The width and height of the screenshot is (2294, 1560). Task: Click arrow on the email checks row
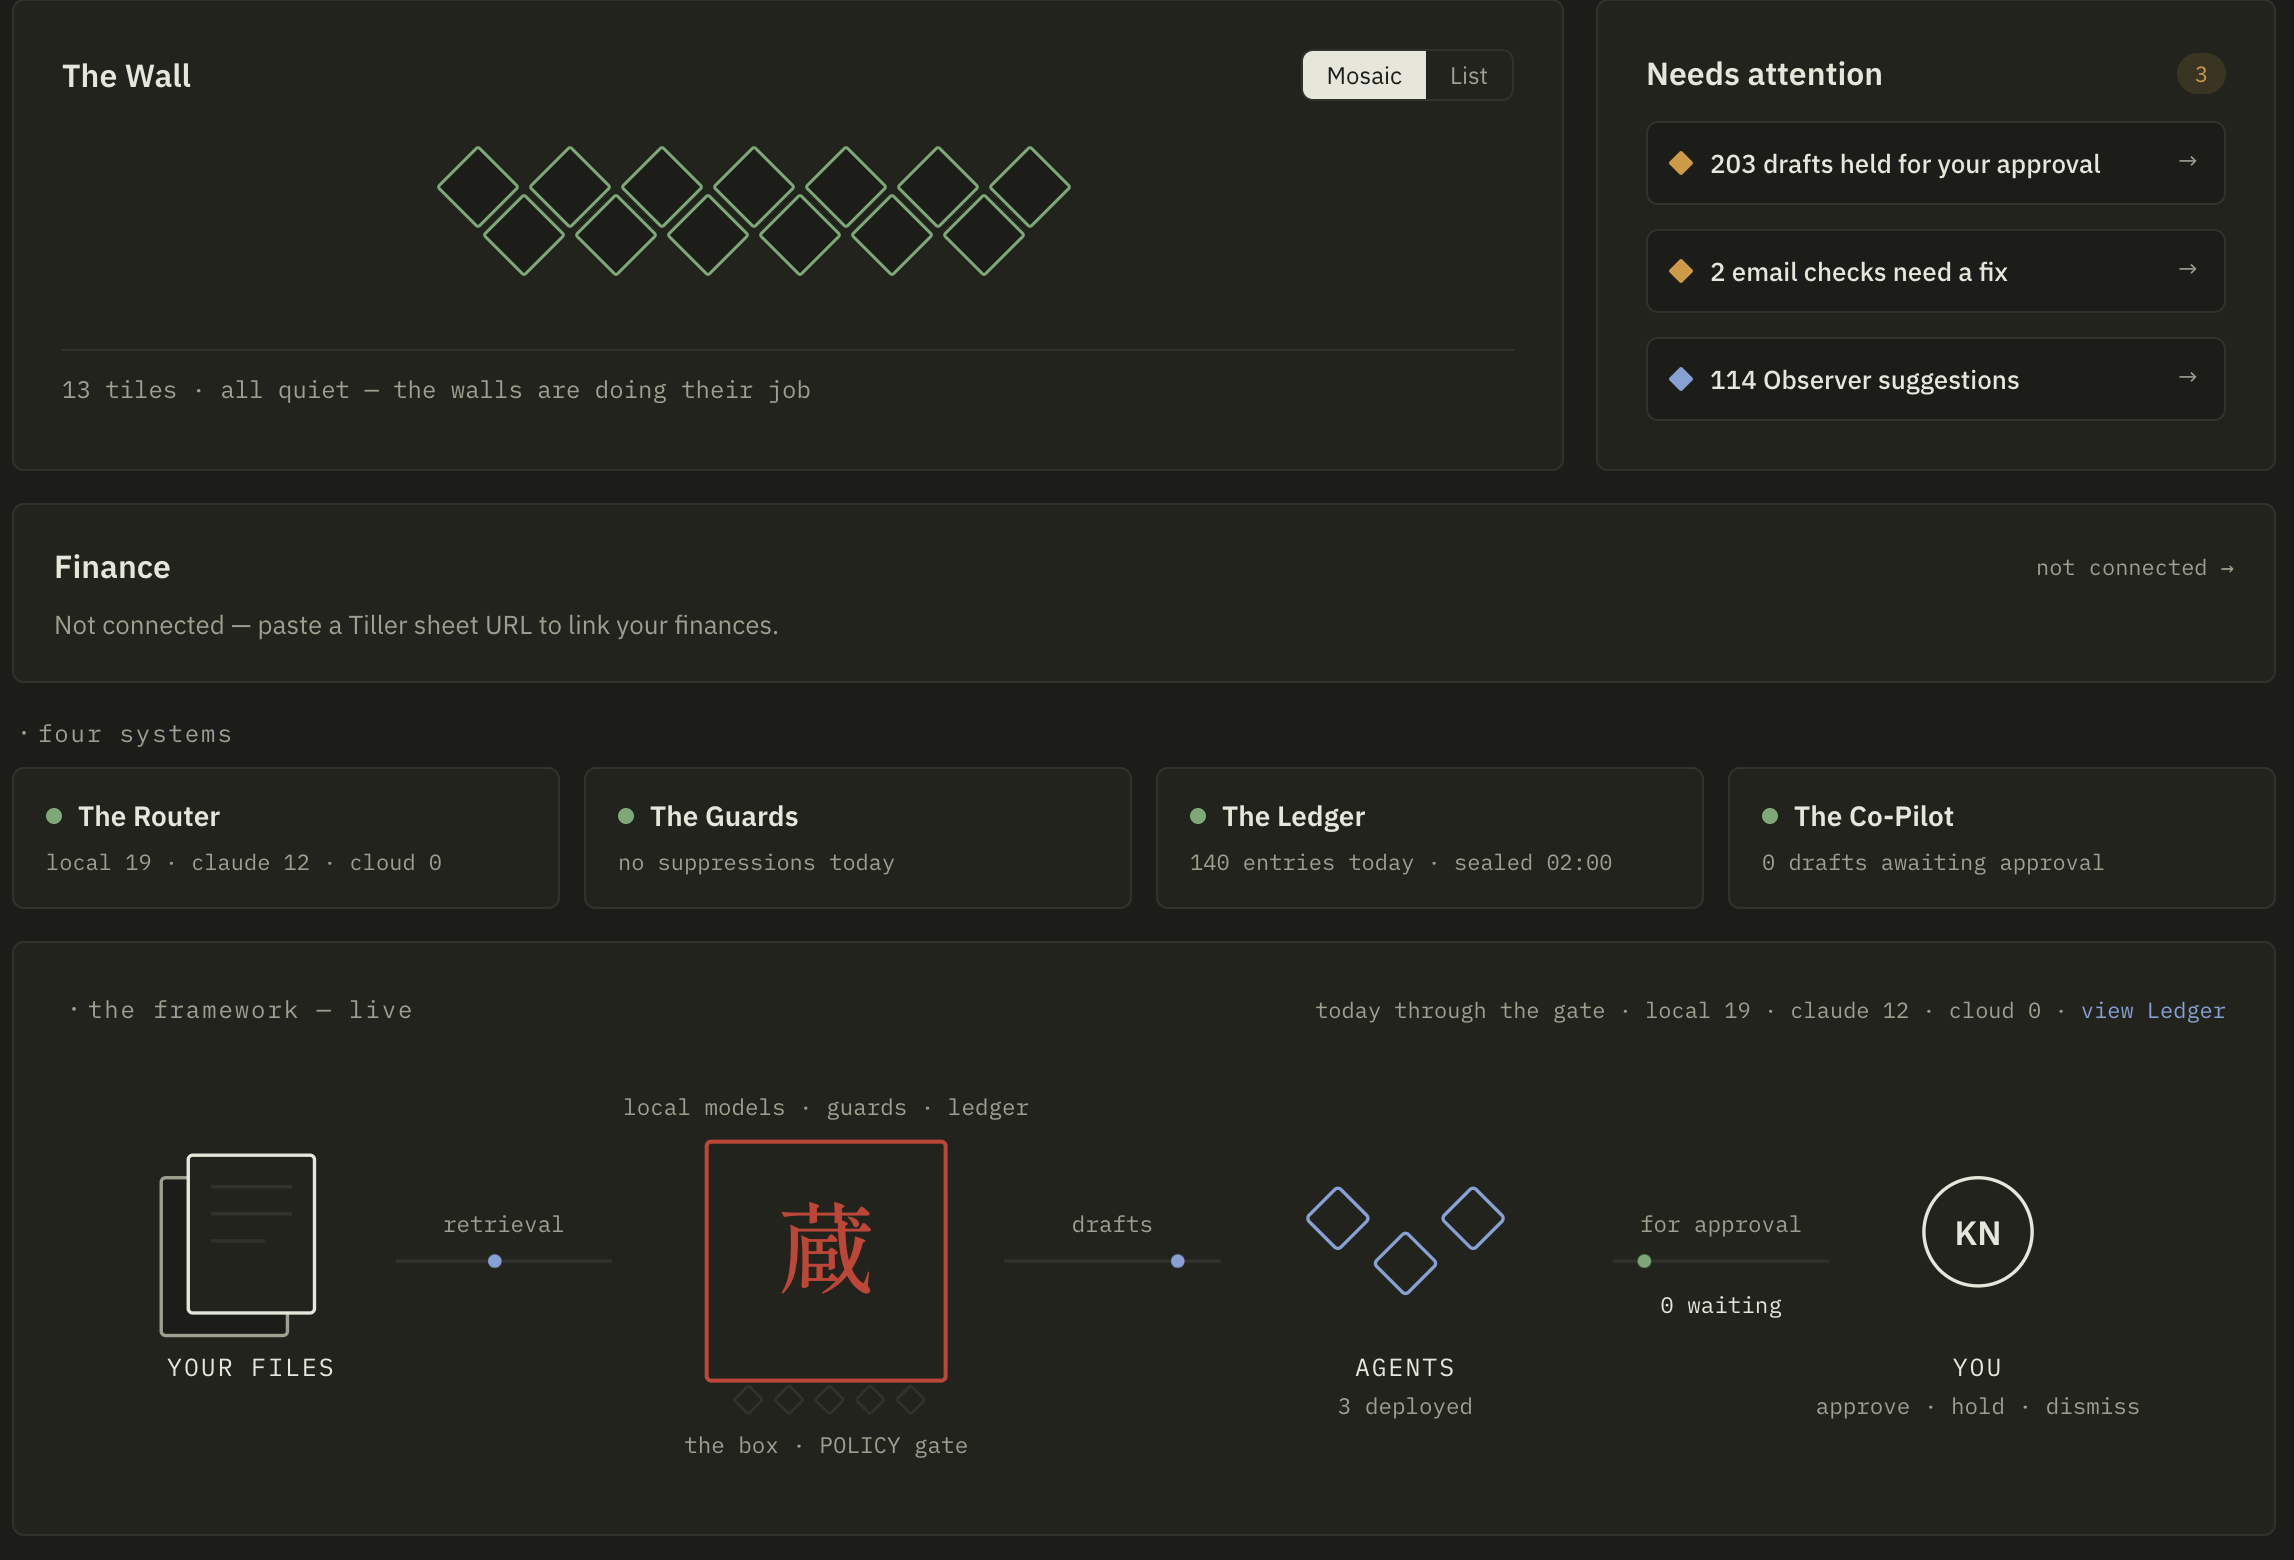tap(2188, 269)
